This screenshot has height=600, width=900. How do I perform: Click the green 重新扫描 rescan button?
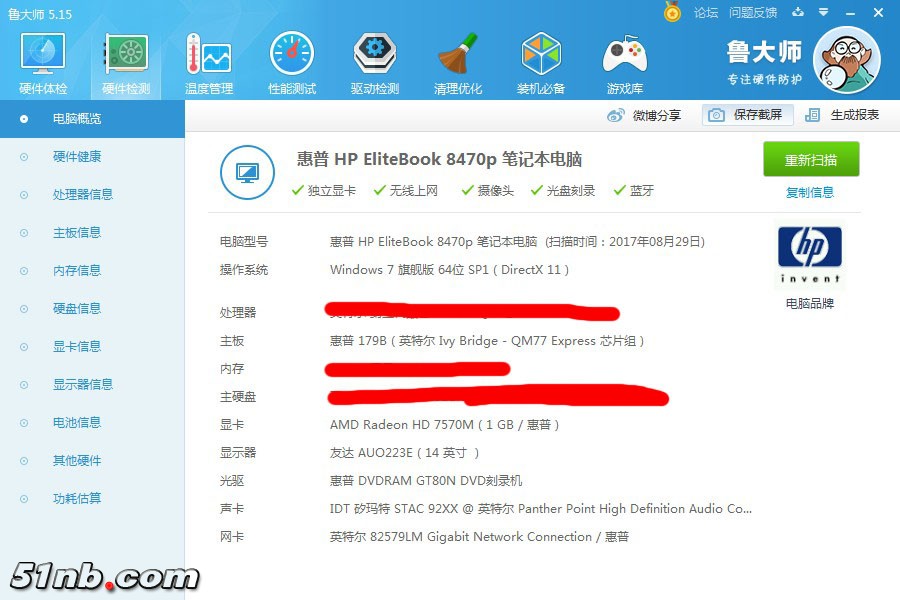[811, 160]
